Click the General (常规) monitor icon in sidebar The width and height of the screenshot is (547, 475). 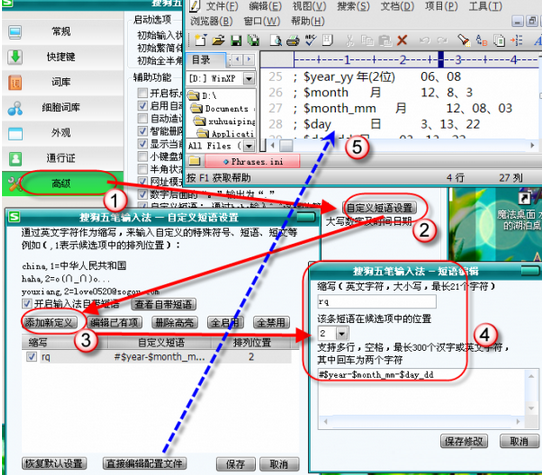click(15, 32)
